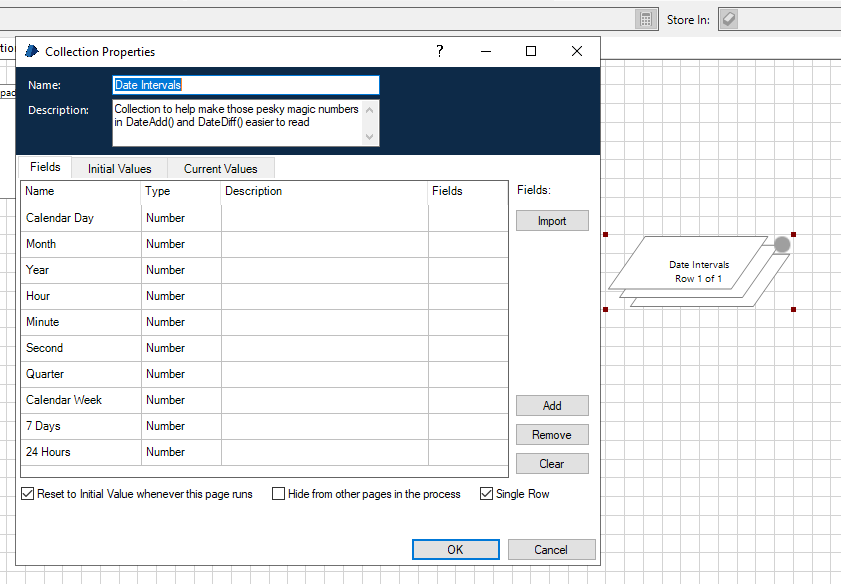Enable Hide from other pages checkbox
The width and height of the screenshot is (841, 584).
pos(278,494)
